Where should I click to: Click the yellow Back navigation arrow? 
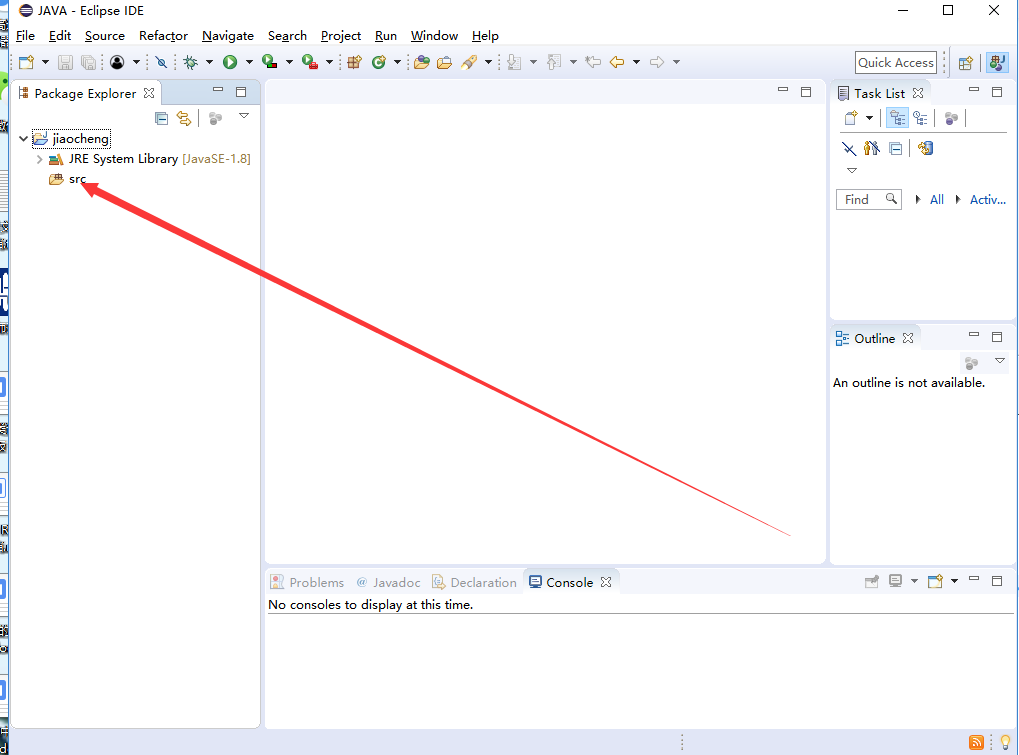(x=617, y=62)
